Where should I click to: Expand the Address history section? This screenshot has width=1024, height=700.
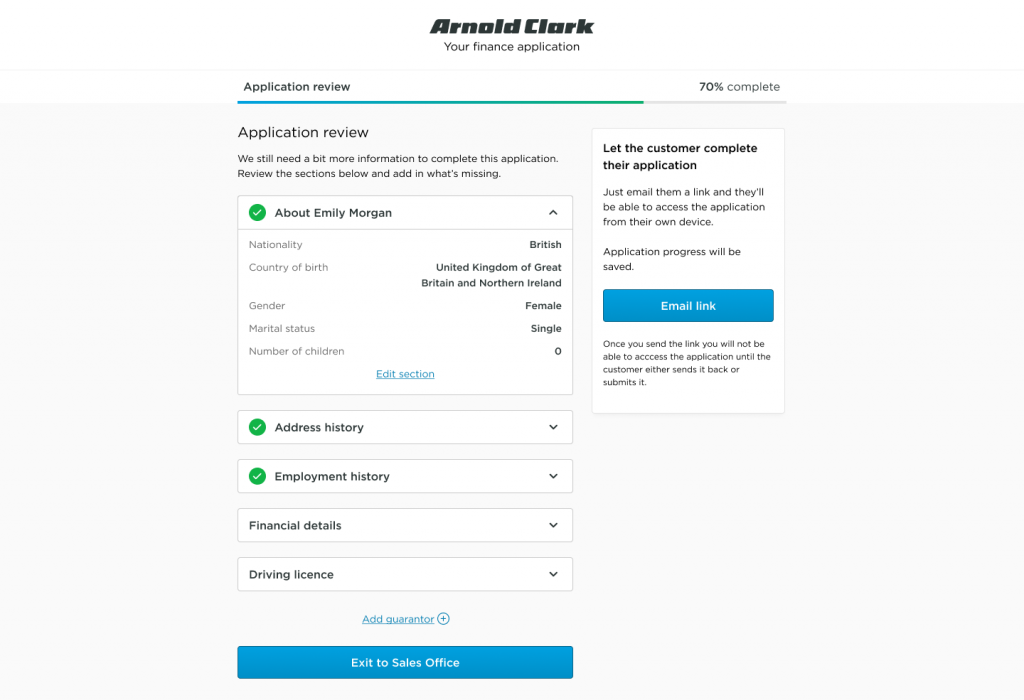tap(553, 427)
